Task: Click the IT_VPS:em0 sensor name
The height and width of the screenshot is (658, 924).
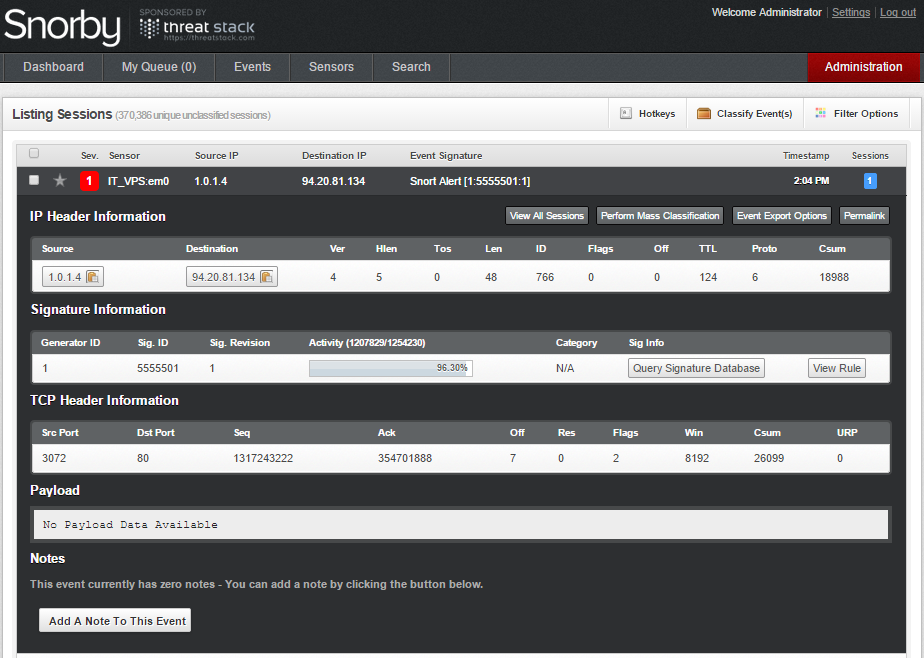Action: 138,181
